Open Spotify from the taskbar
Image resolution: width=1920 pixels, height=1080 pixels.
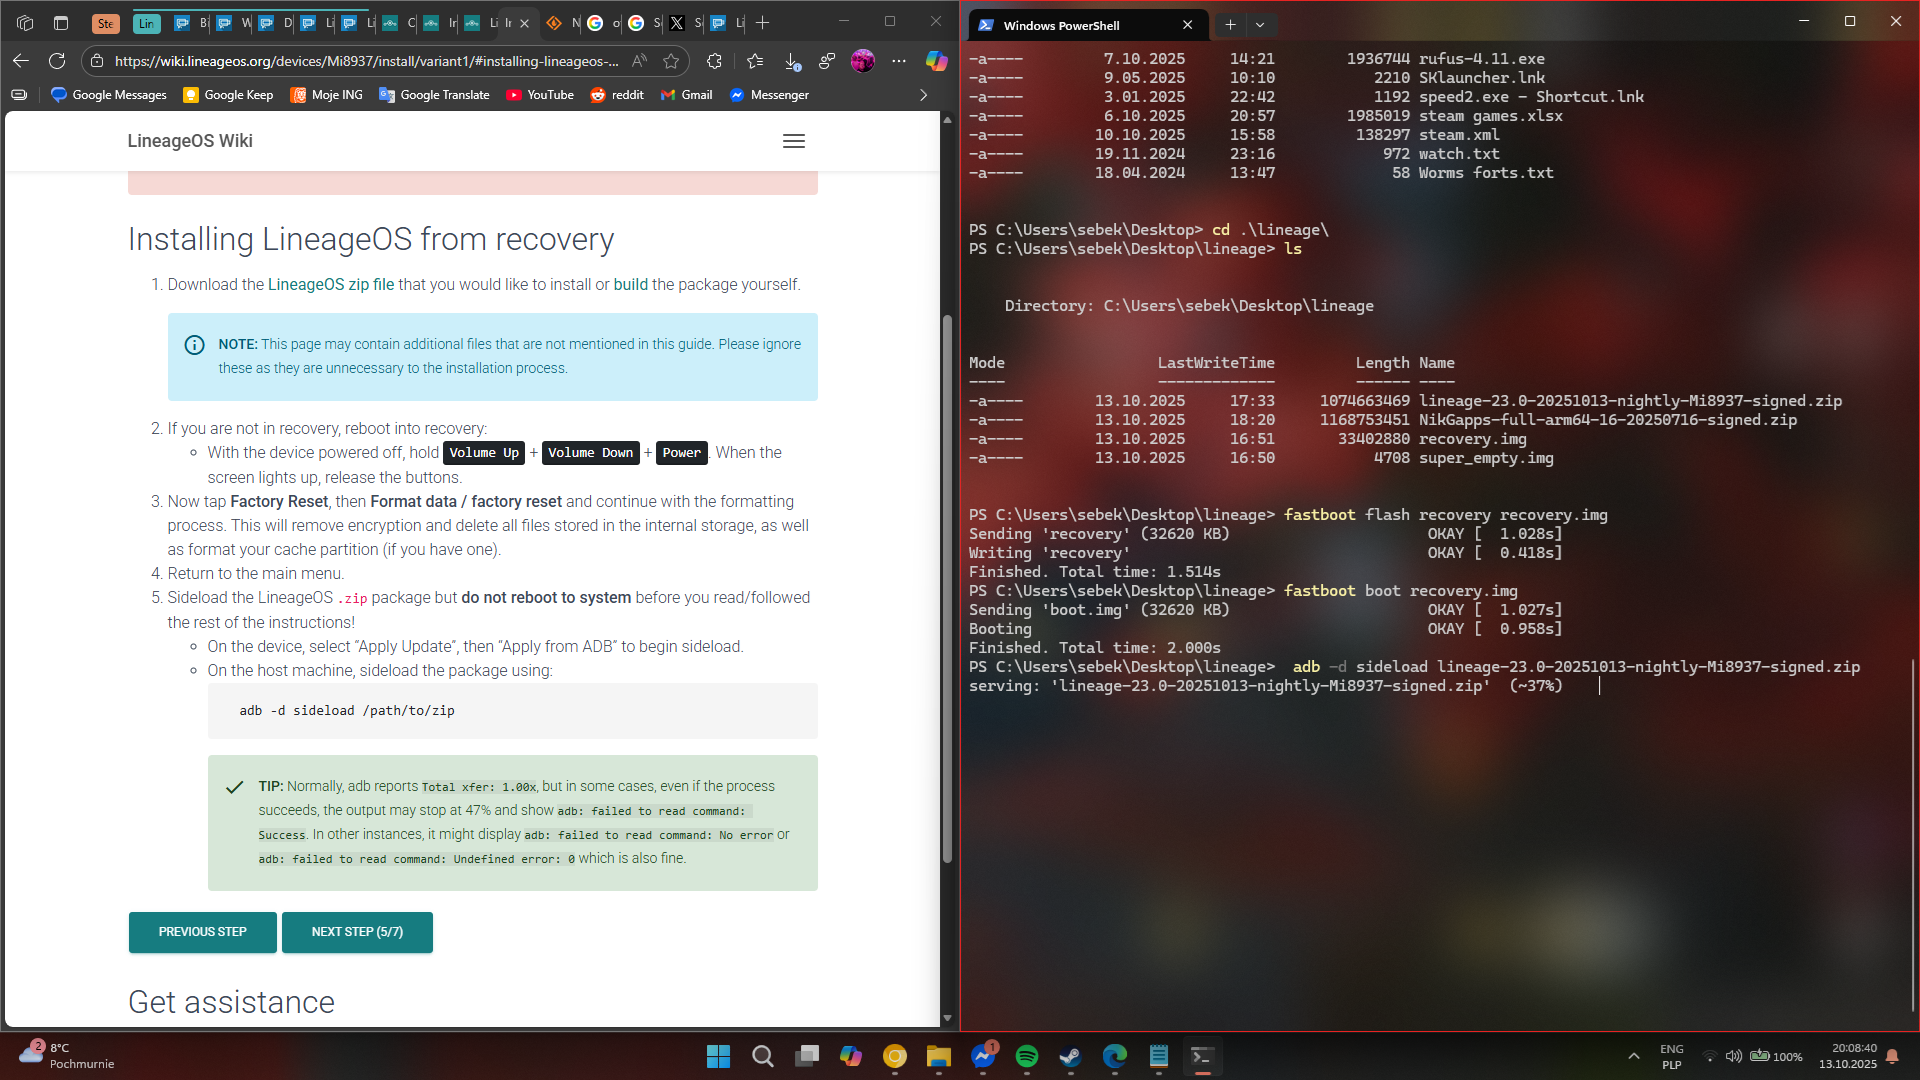(1026, 1056)
